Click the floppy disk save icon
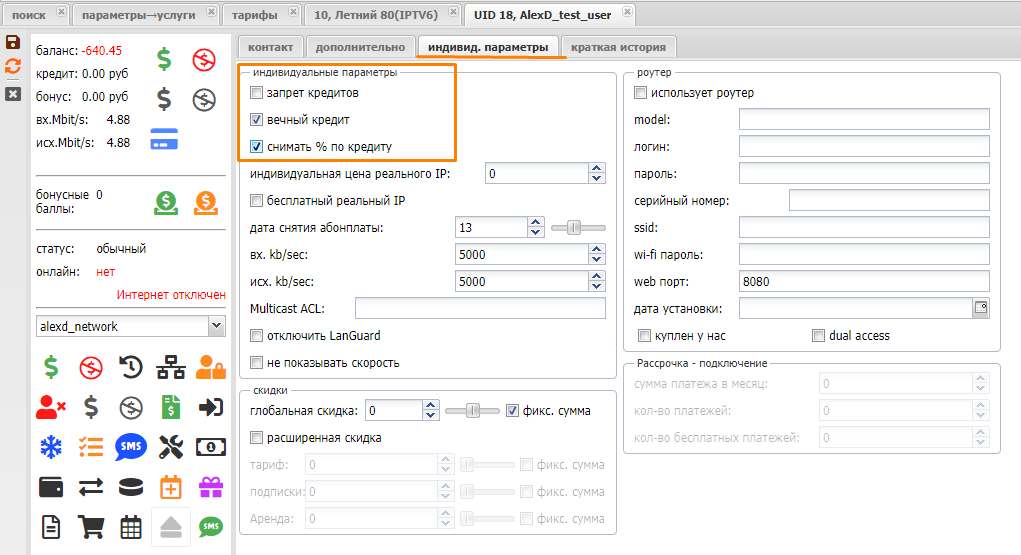The height and width of the screenshot is (555, 1021). click(13, 42)
